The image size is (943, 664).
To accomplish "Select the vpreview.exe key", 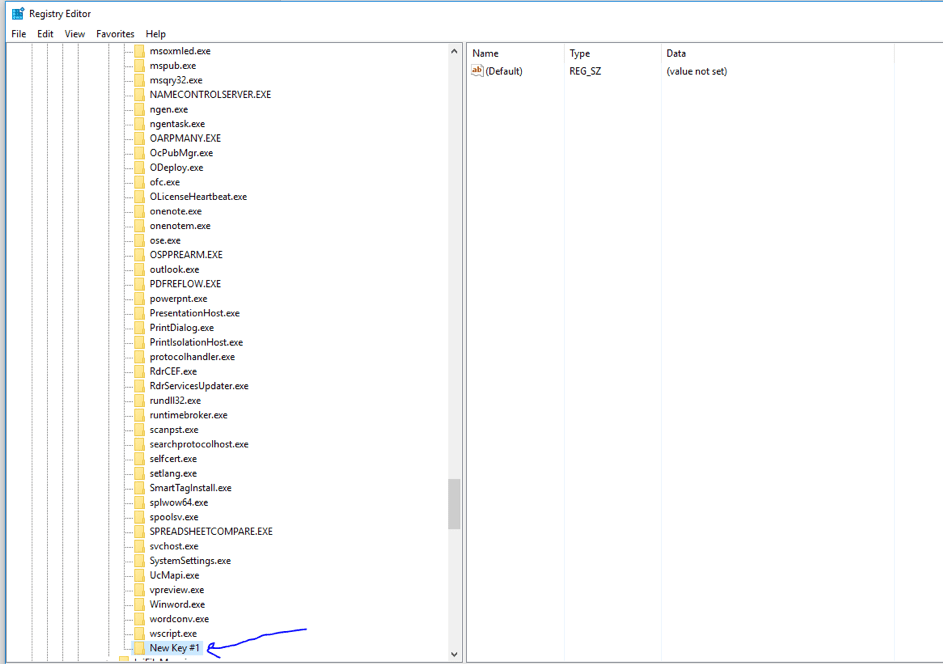I will (x=177, y=590).
